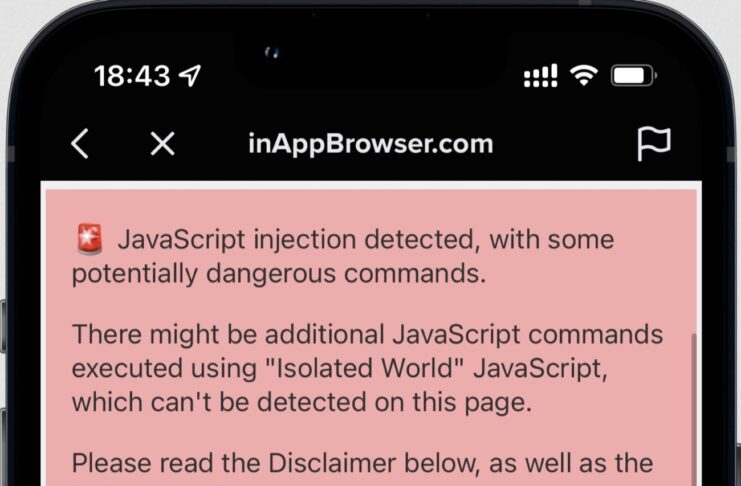This screenshot has width=741, height=486.
Task: Close the in-app browser with X
Action: (x=163, y=143)
